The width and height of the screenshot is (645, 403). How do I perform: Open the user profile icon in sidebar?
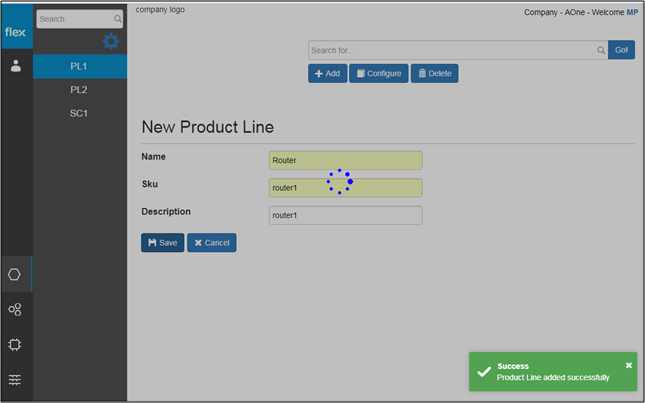click(16, 66)
